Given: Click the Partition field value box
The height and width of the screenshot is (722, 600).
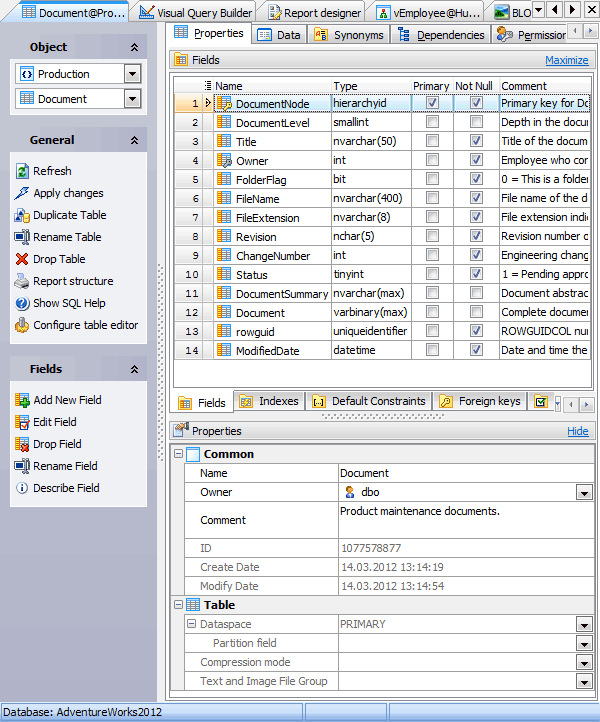Looking at the screenshot, I should tap(457, 643).
